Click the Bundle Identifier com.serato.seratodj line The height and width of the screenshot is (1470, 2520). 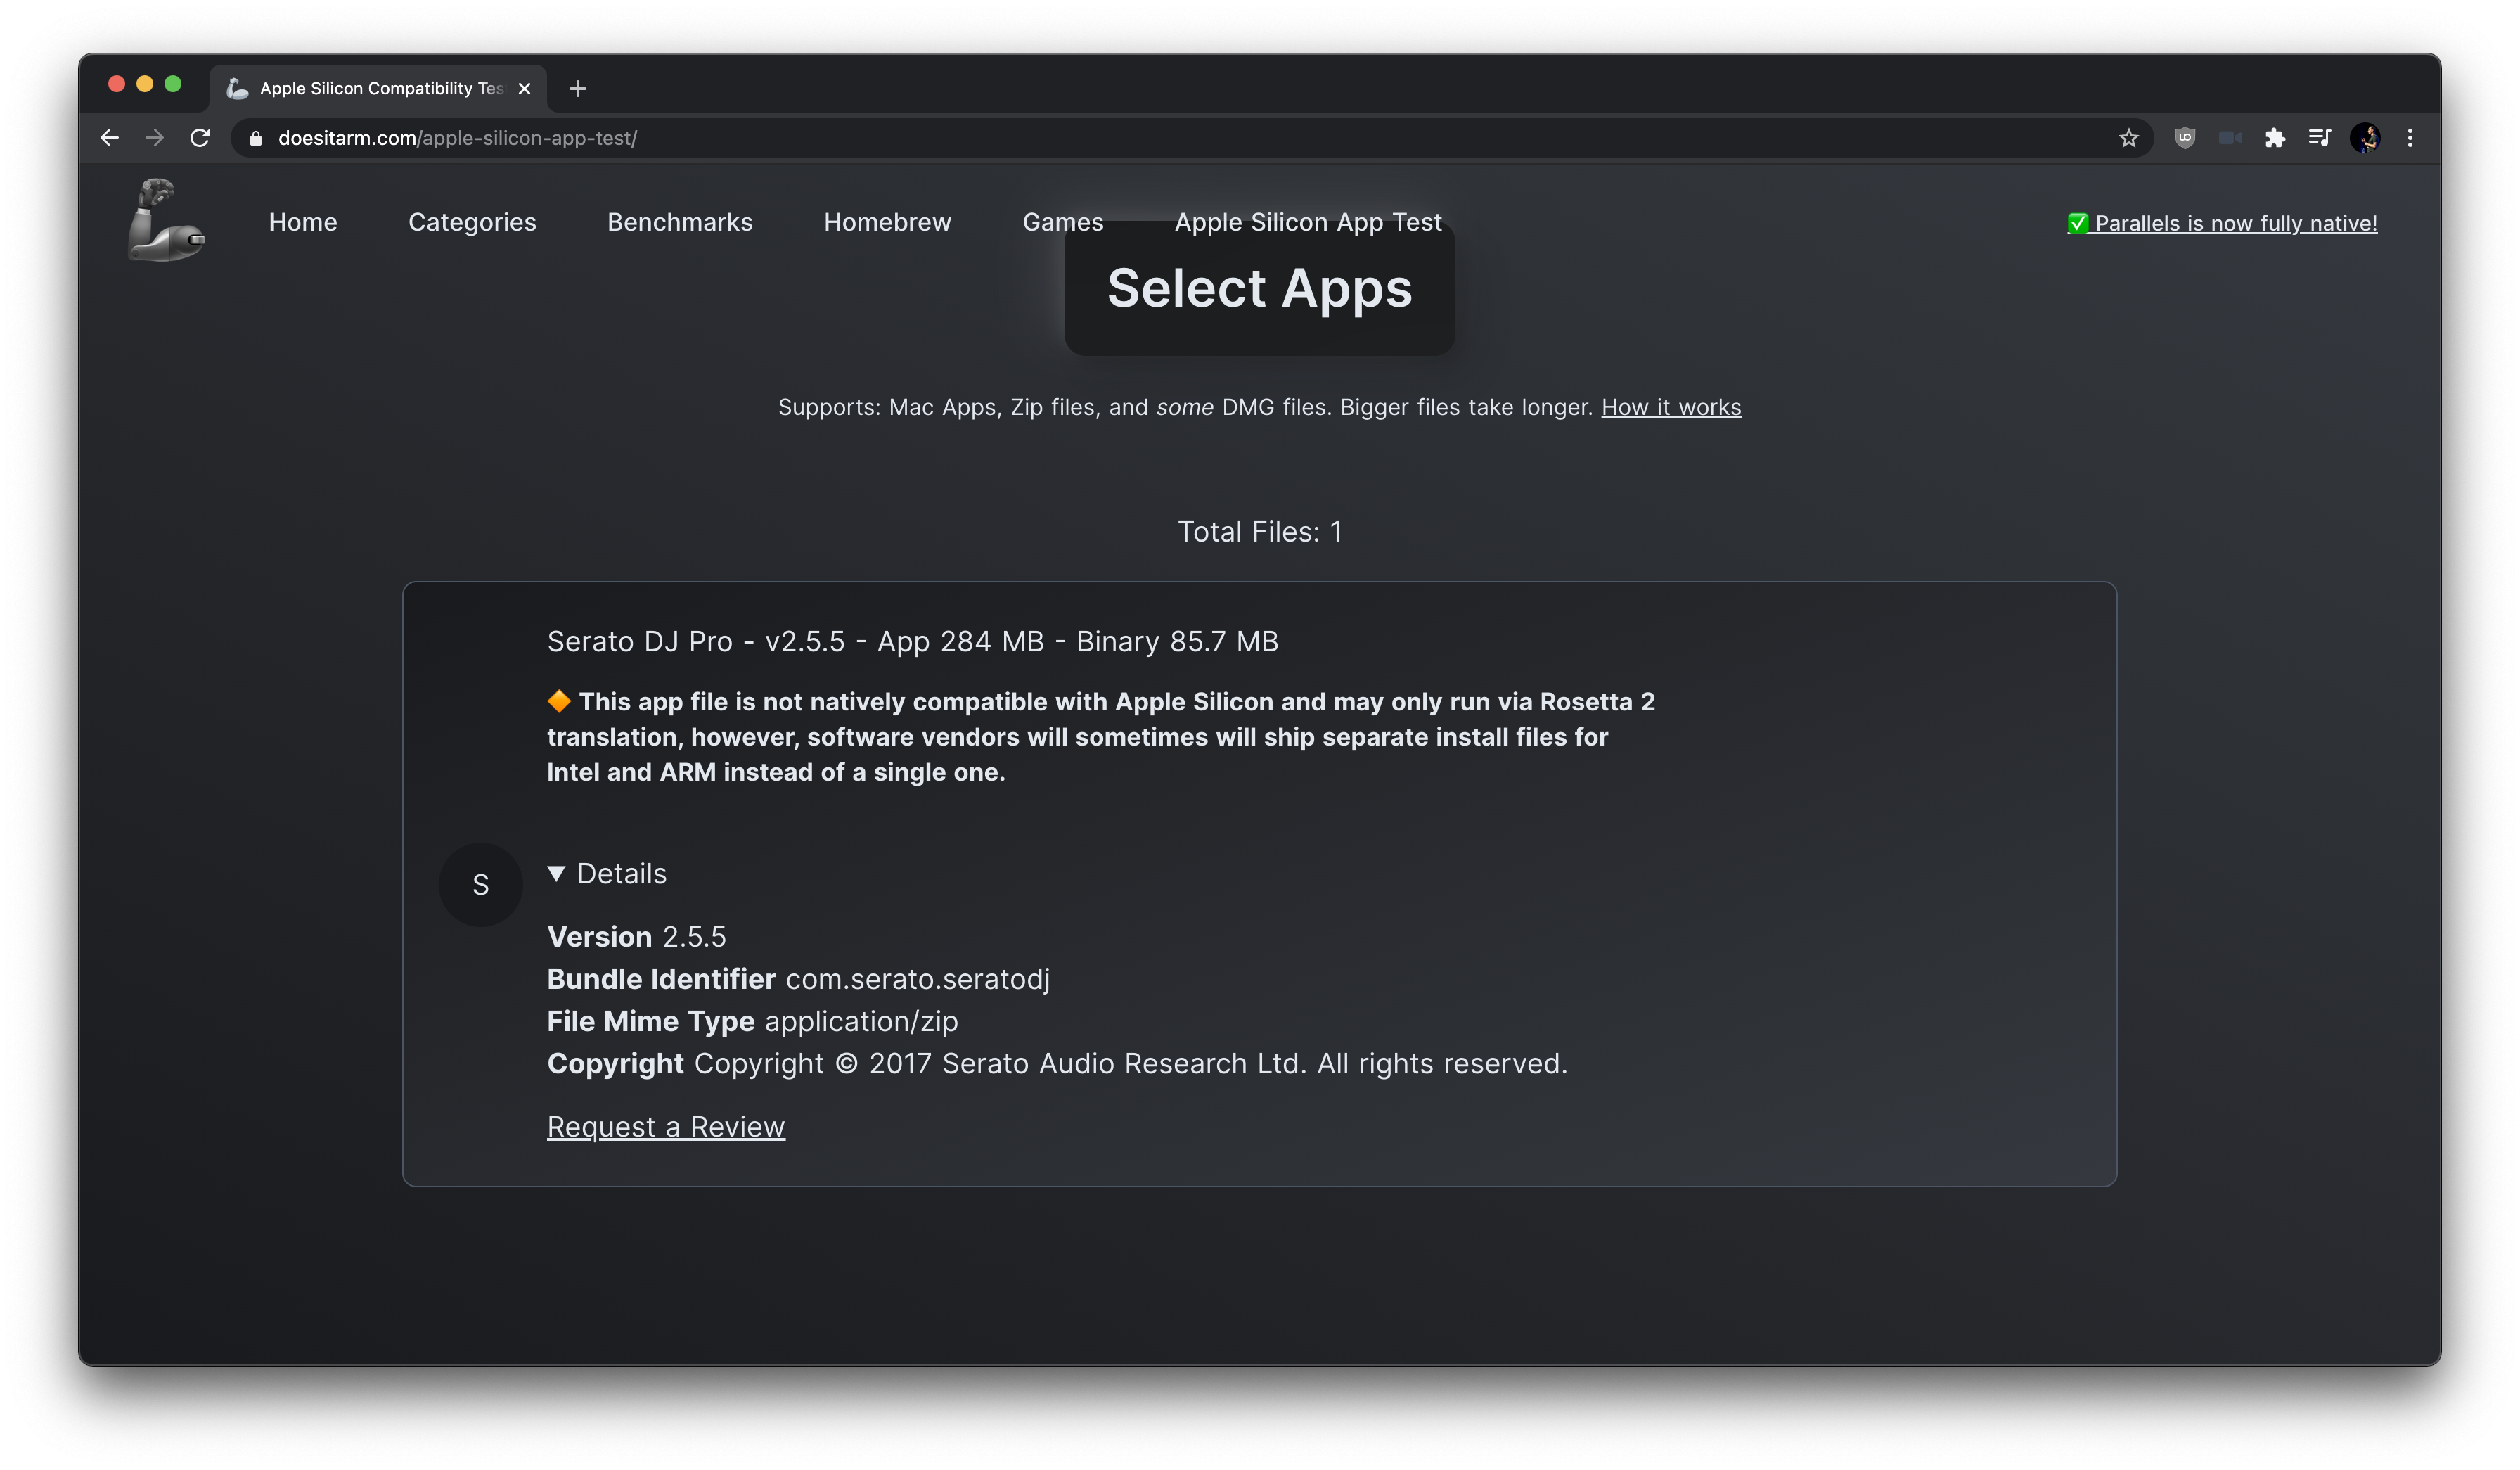point(798,979)
